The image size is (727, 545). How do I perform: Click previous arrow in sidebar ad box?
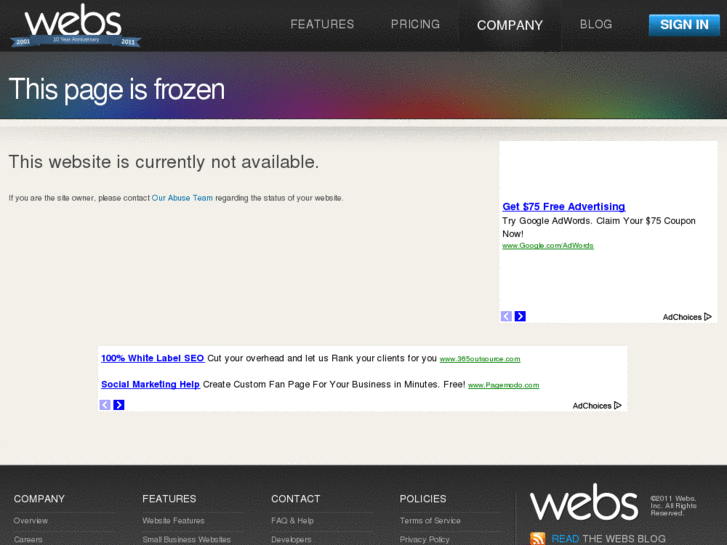point(506,316)
